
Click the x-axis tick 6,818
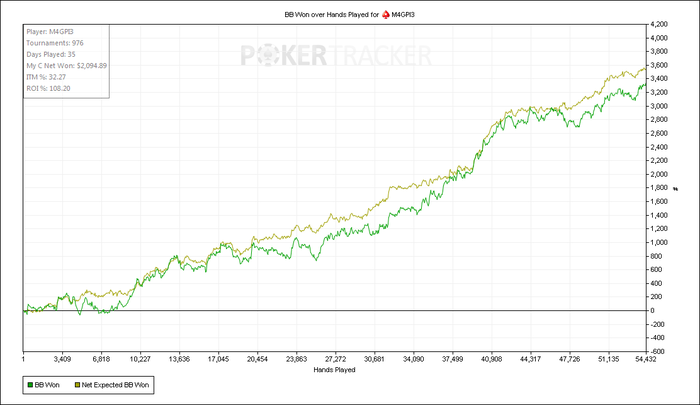[x=101, y=359]
